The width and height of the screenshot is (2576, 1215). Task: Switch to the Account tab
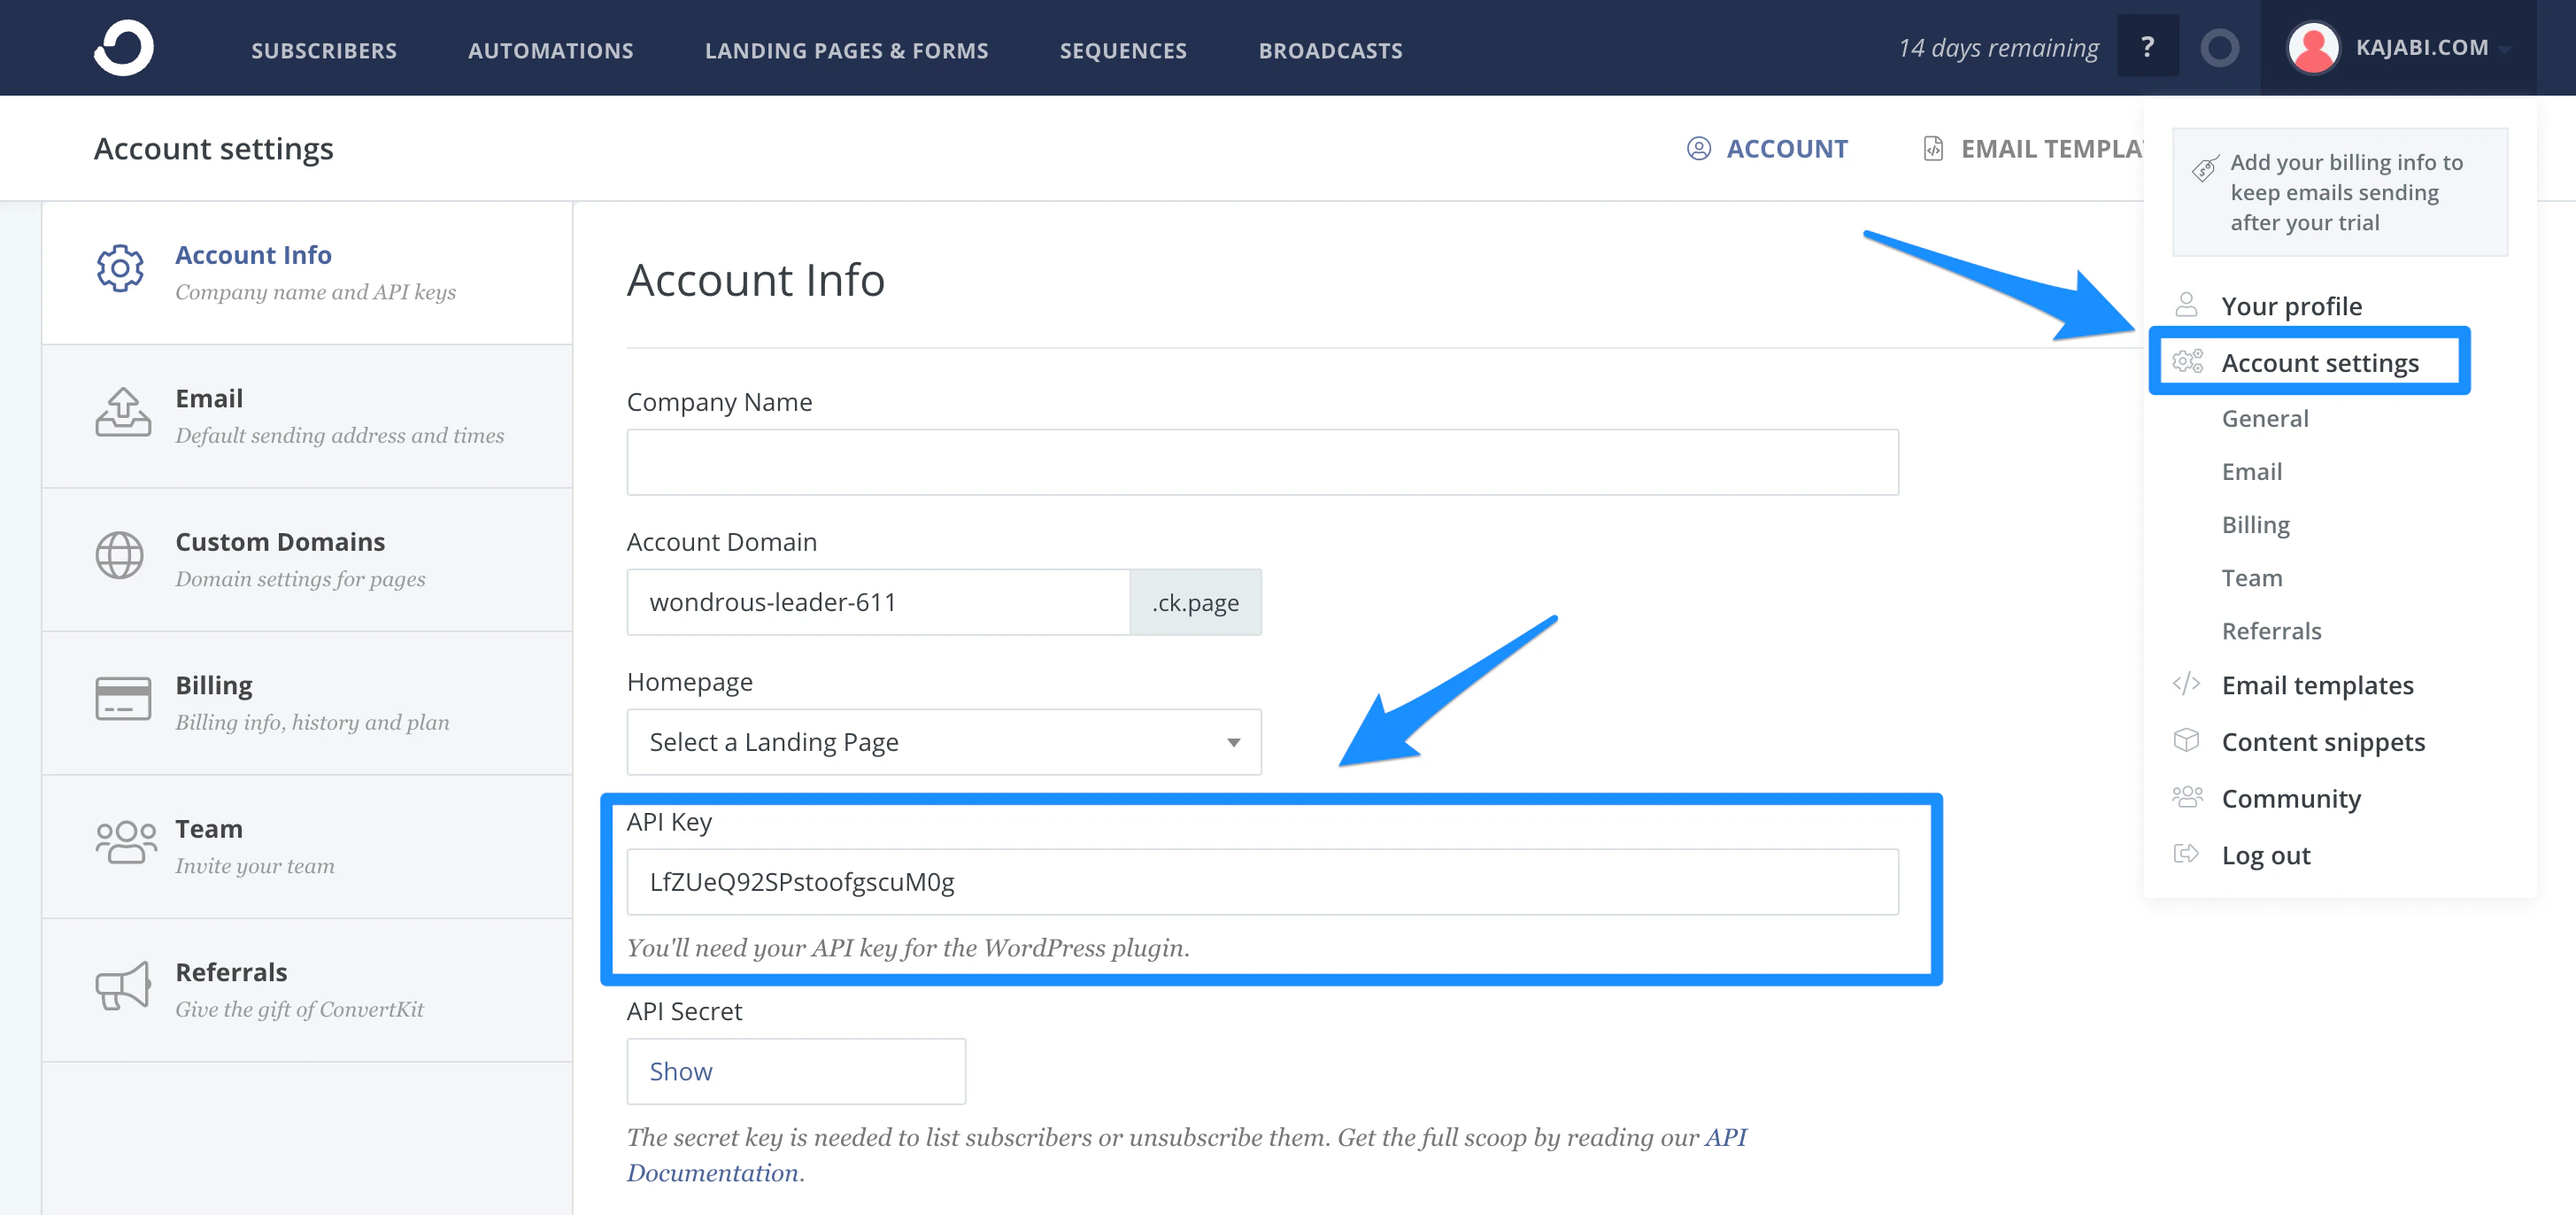click(x=1767, y=148)
